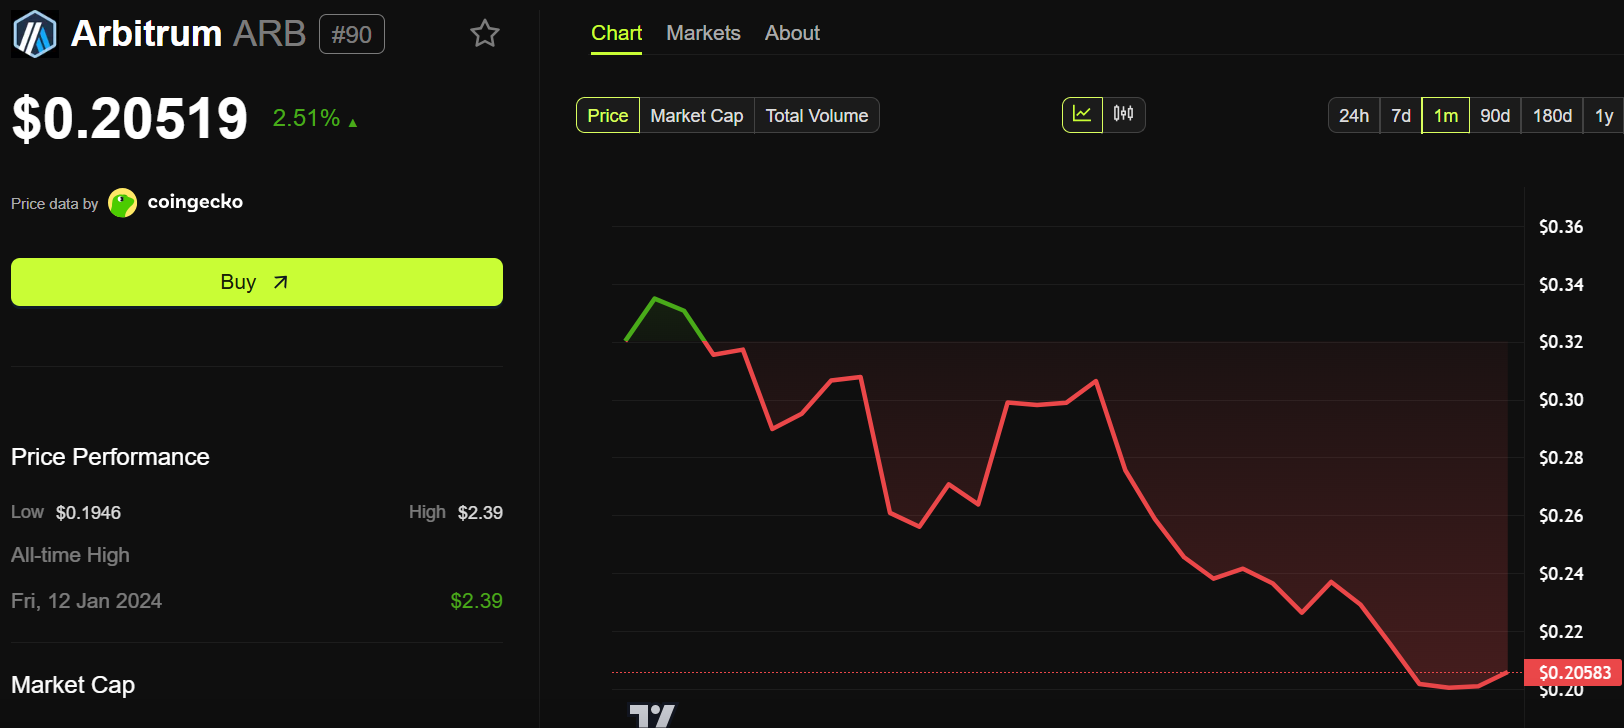Viewport: 1624px width, 728px height.
Task: Click the green price change arrow
Action: click(x=353, y=123)
